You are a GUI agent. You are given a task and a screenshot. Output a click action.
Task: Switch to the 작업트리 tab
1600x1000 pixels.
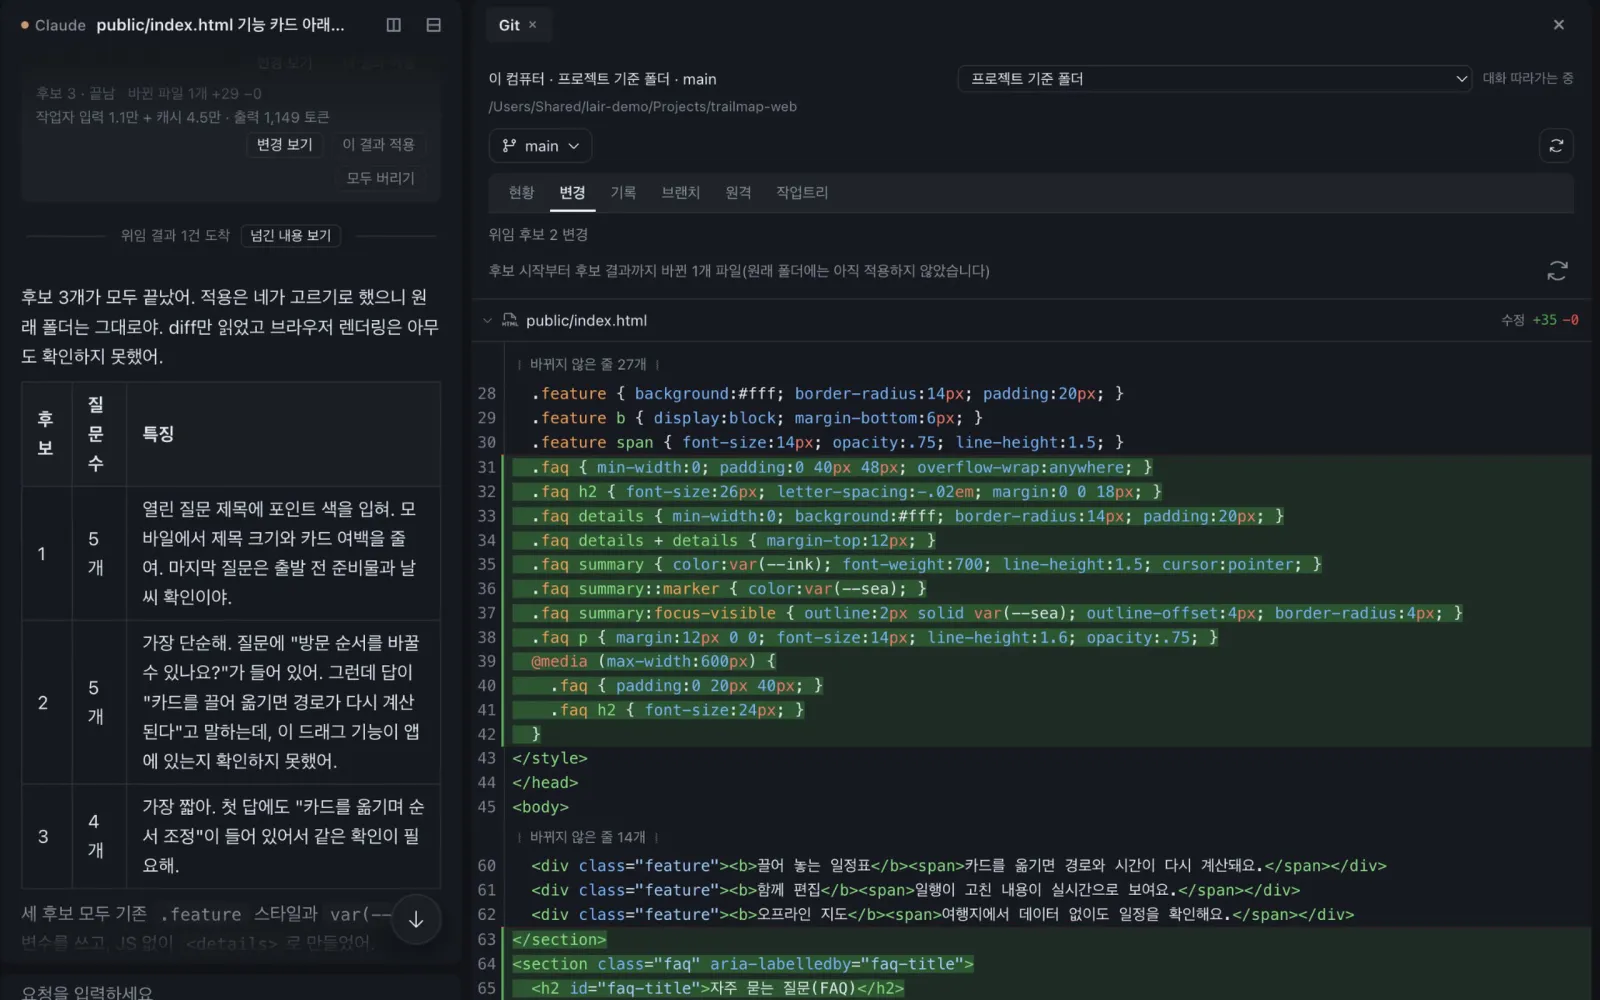(802, 192)
